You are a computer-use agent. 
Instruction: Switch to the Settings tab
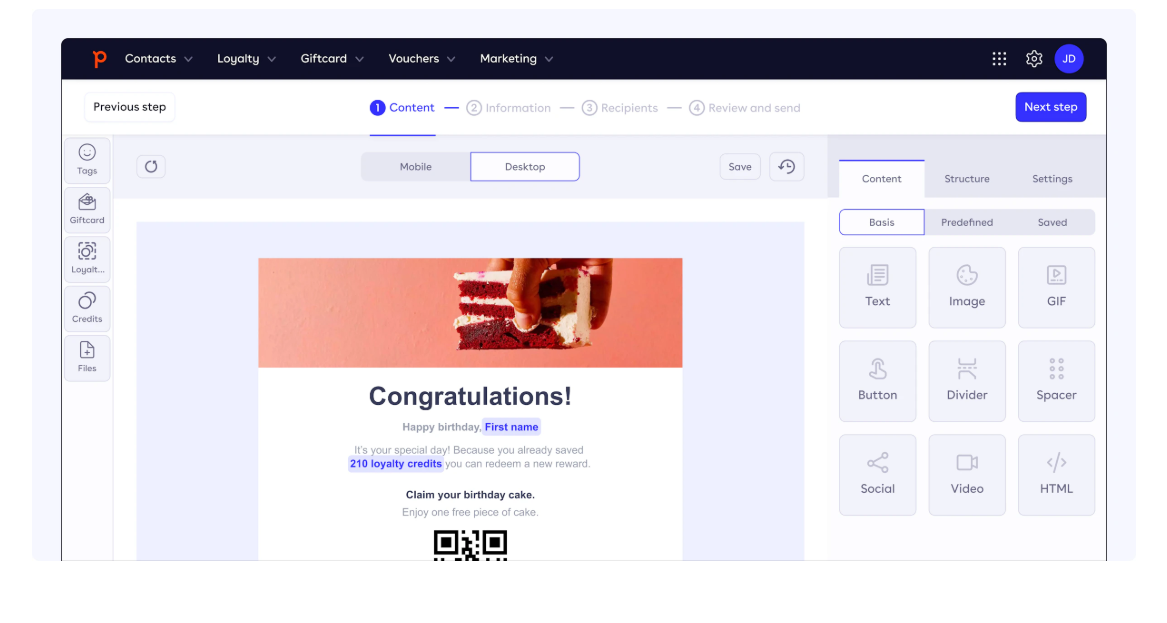[1052, 179]
